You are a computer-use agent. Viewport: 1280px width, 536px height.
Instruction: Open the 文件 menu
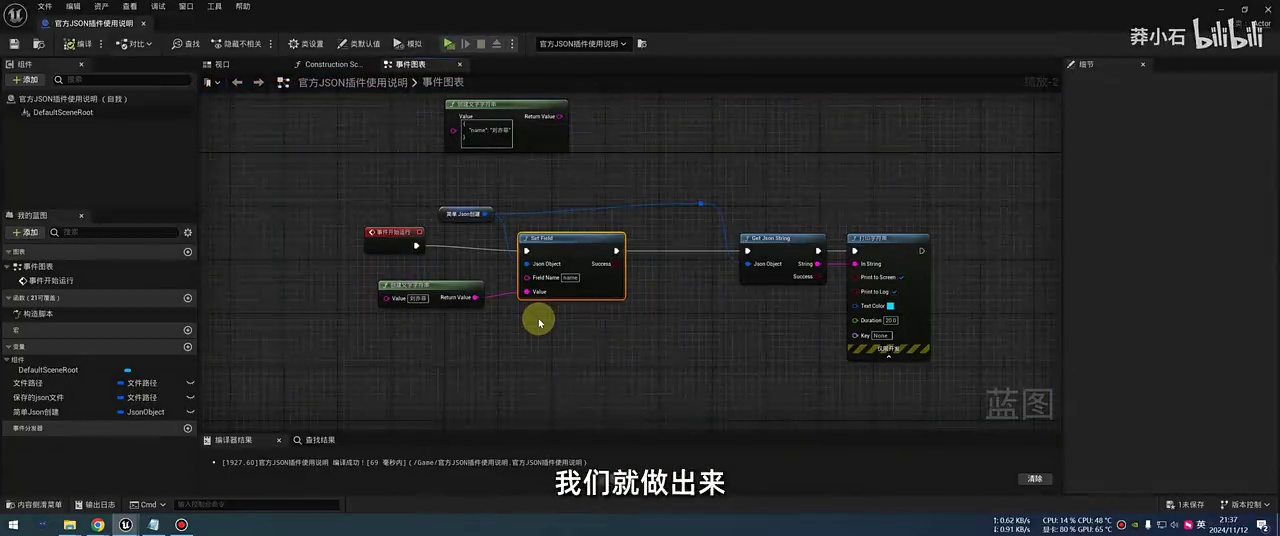tap(45, 6)
